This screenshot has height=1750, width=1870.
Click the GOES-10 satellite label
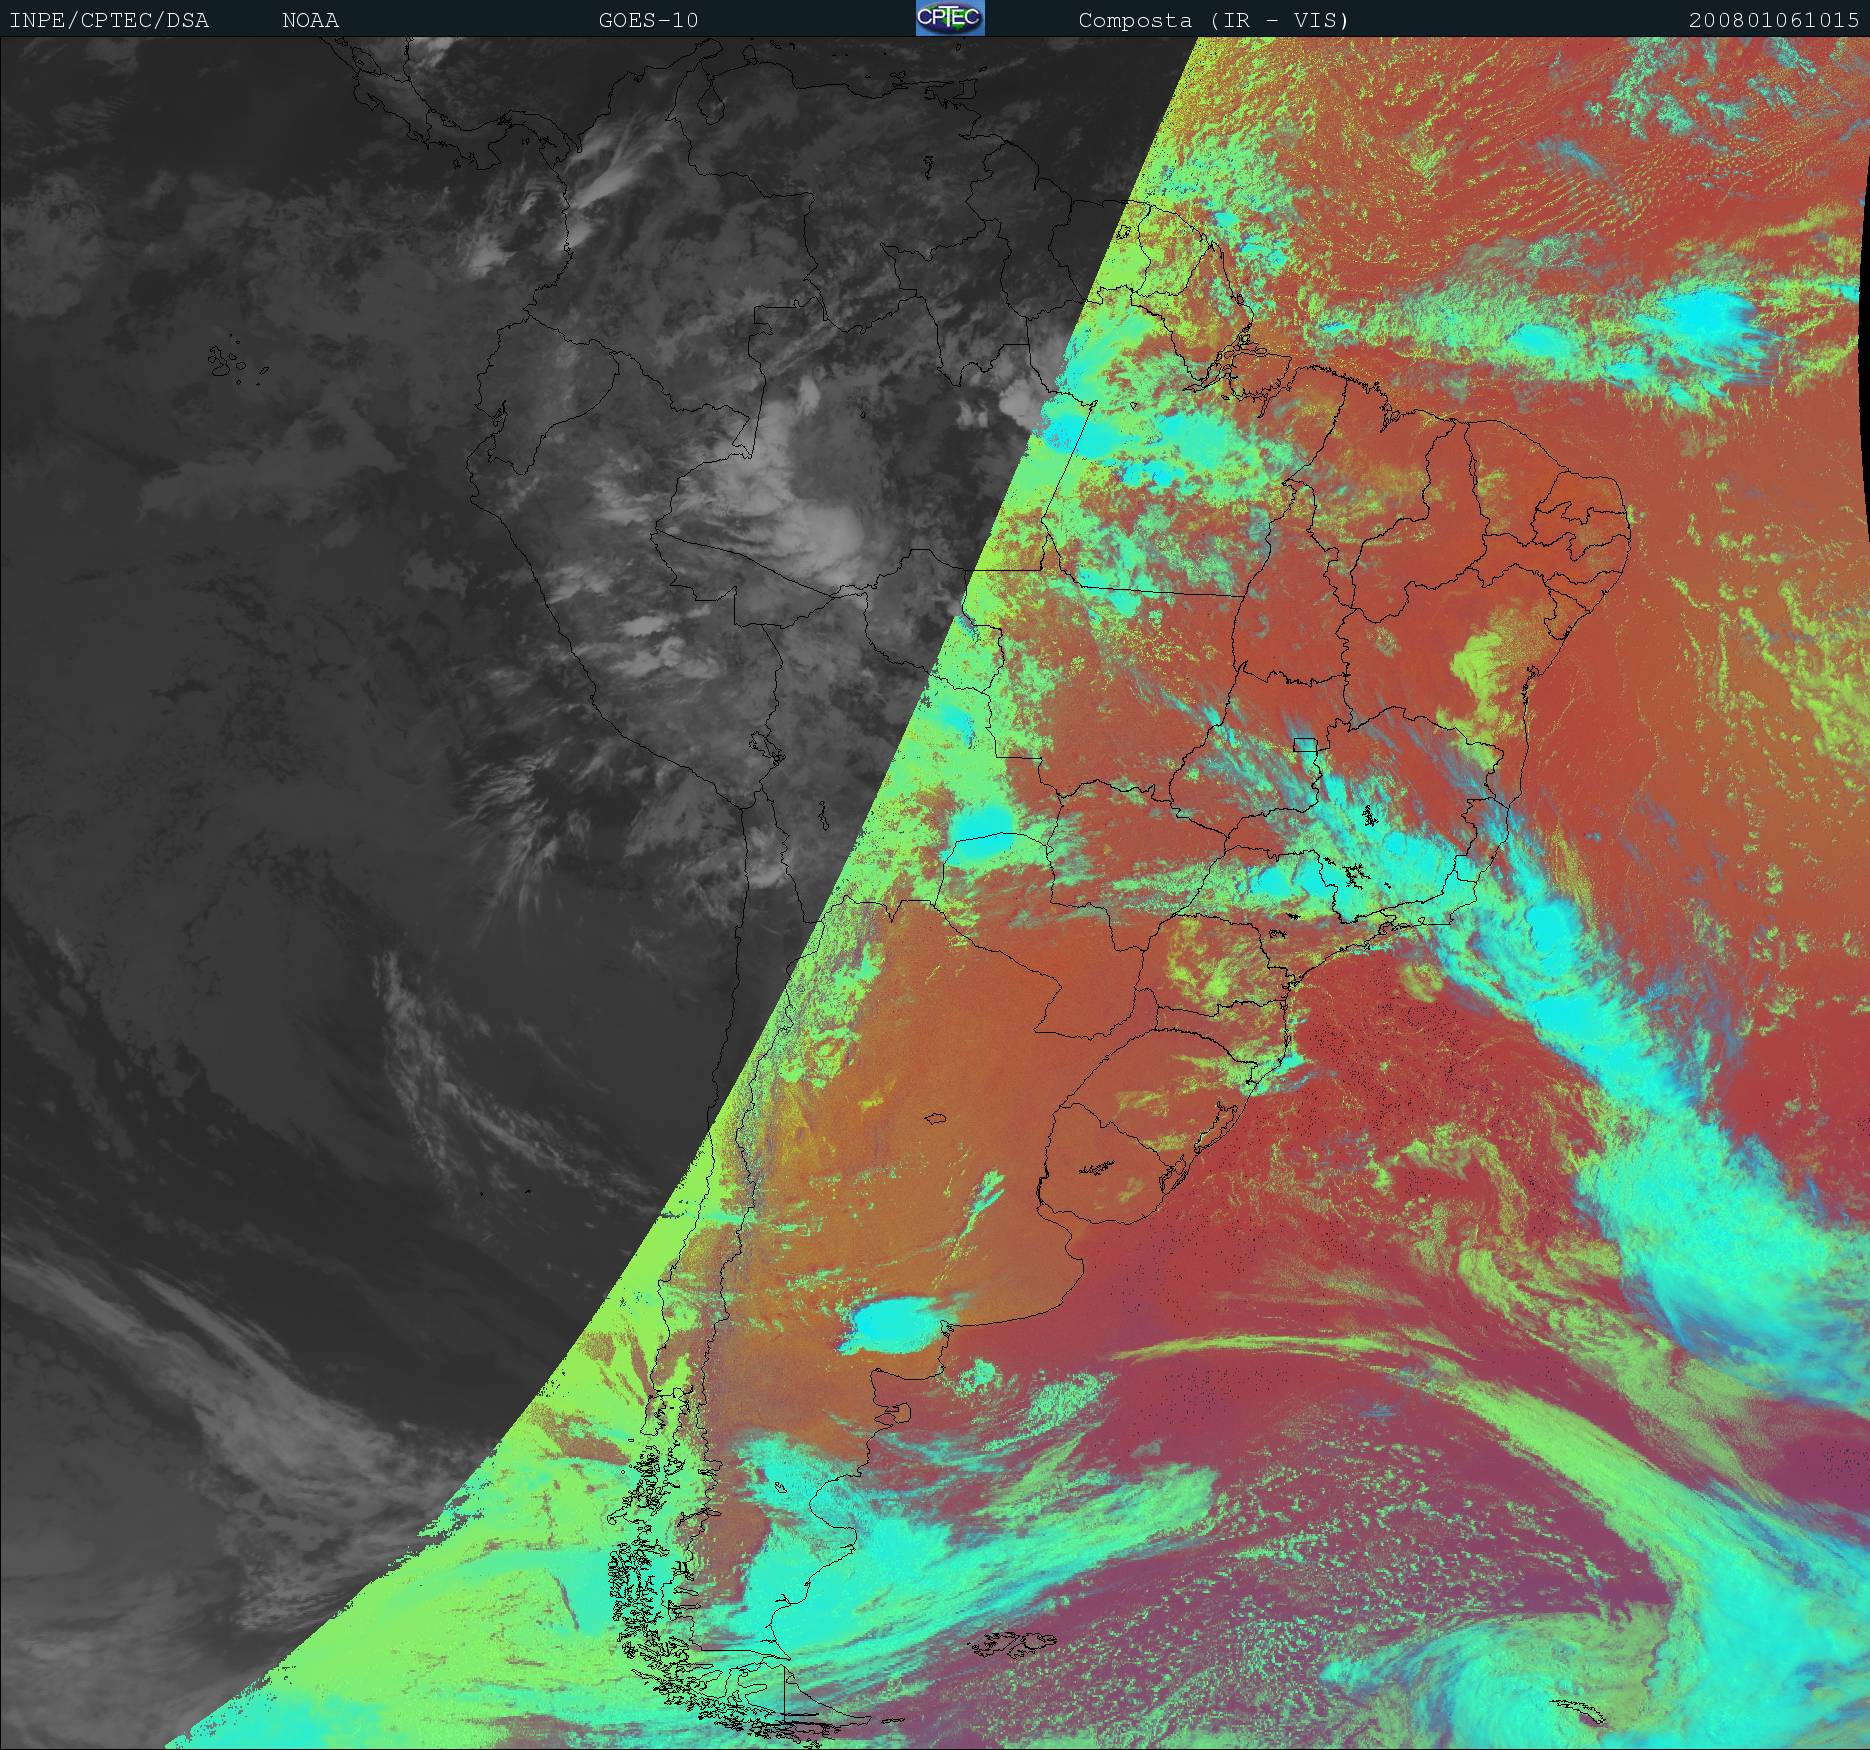(x=648, y=20)
